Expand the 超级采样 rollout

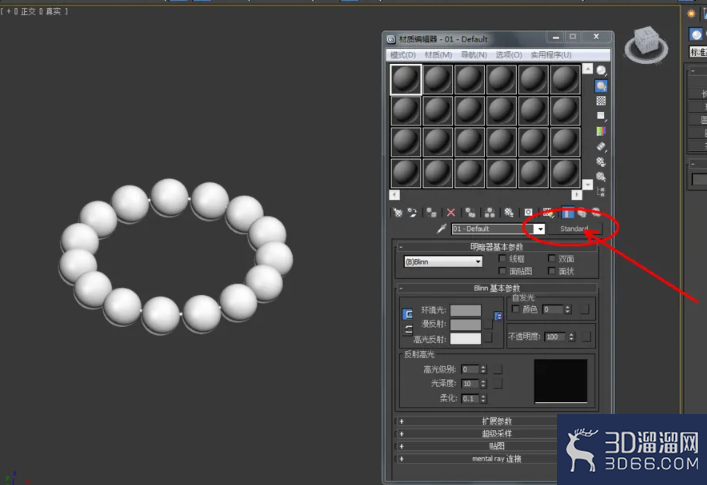point(496,434)
